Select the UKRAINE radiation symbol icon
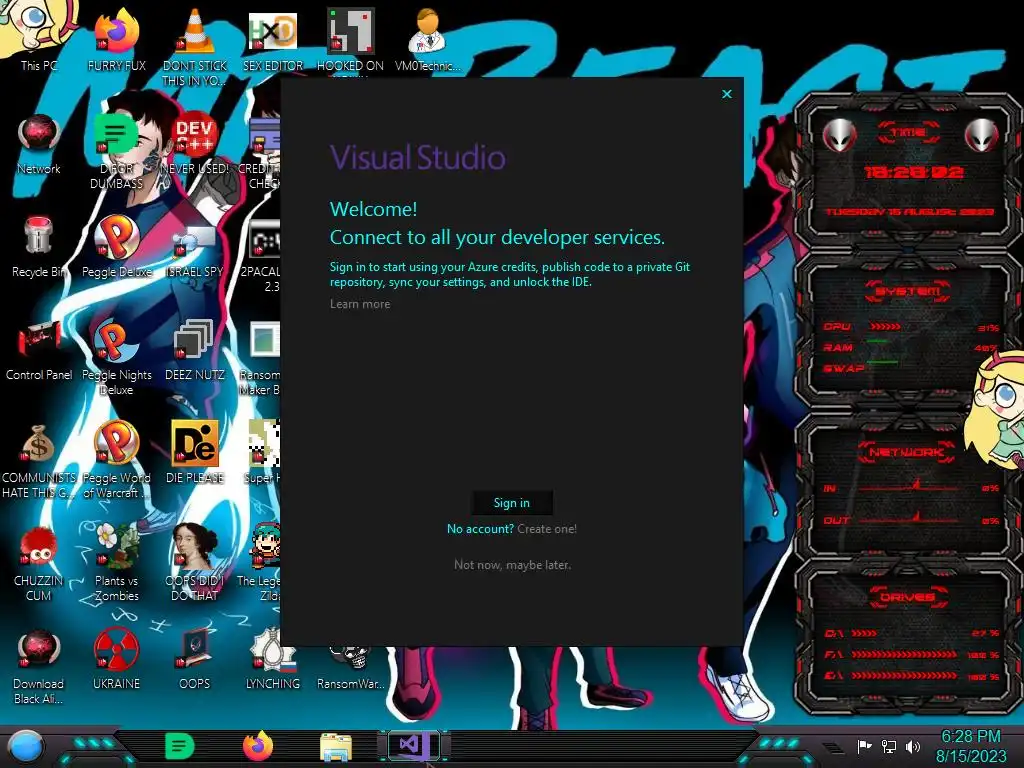1024x768 pixels. [x=116, y=658]
